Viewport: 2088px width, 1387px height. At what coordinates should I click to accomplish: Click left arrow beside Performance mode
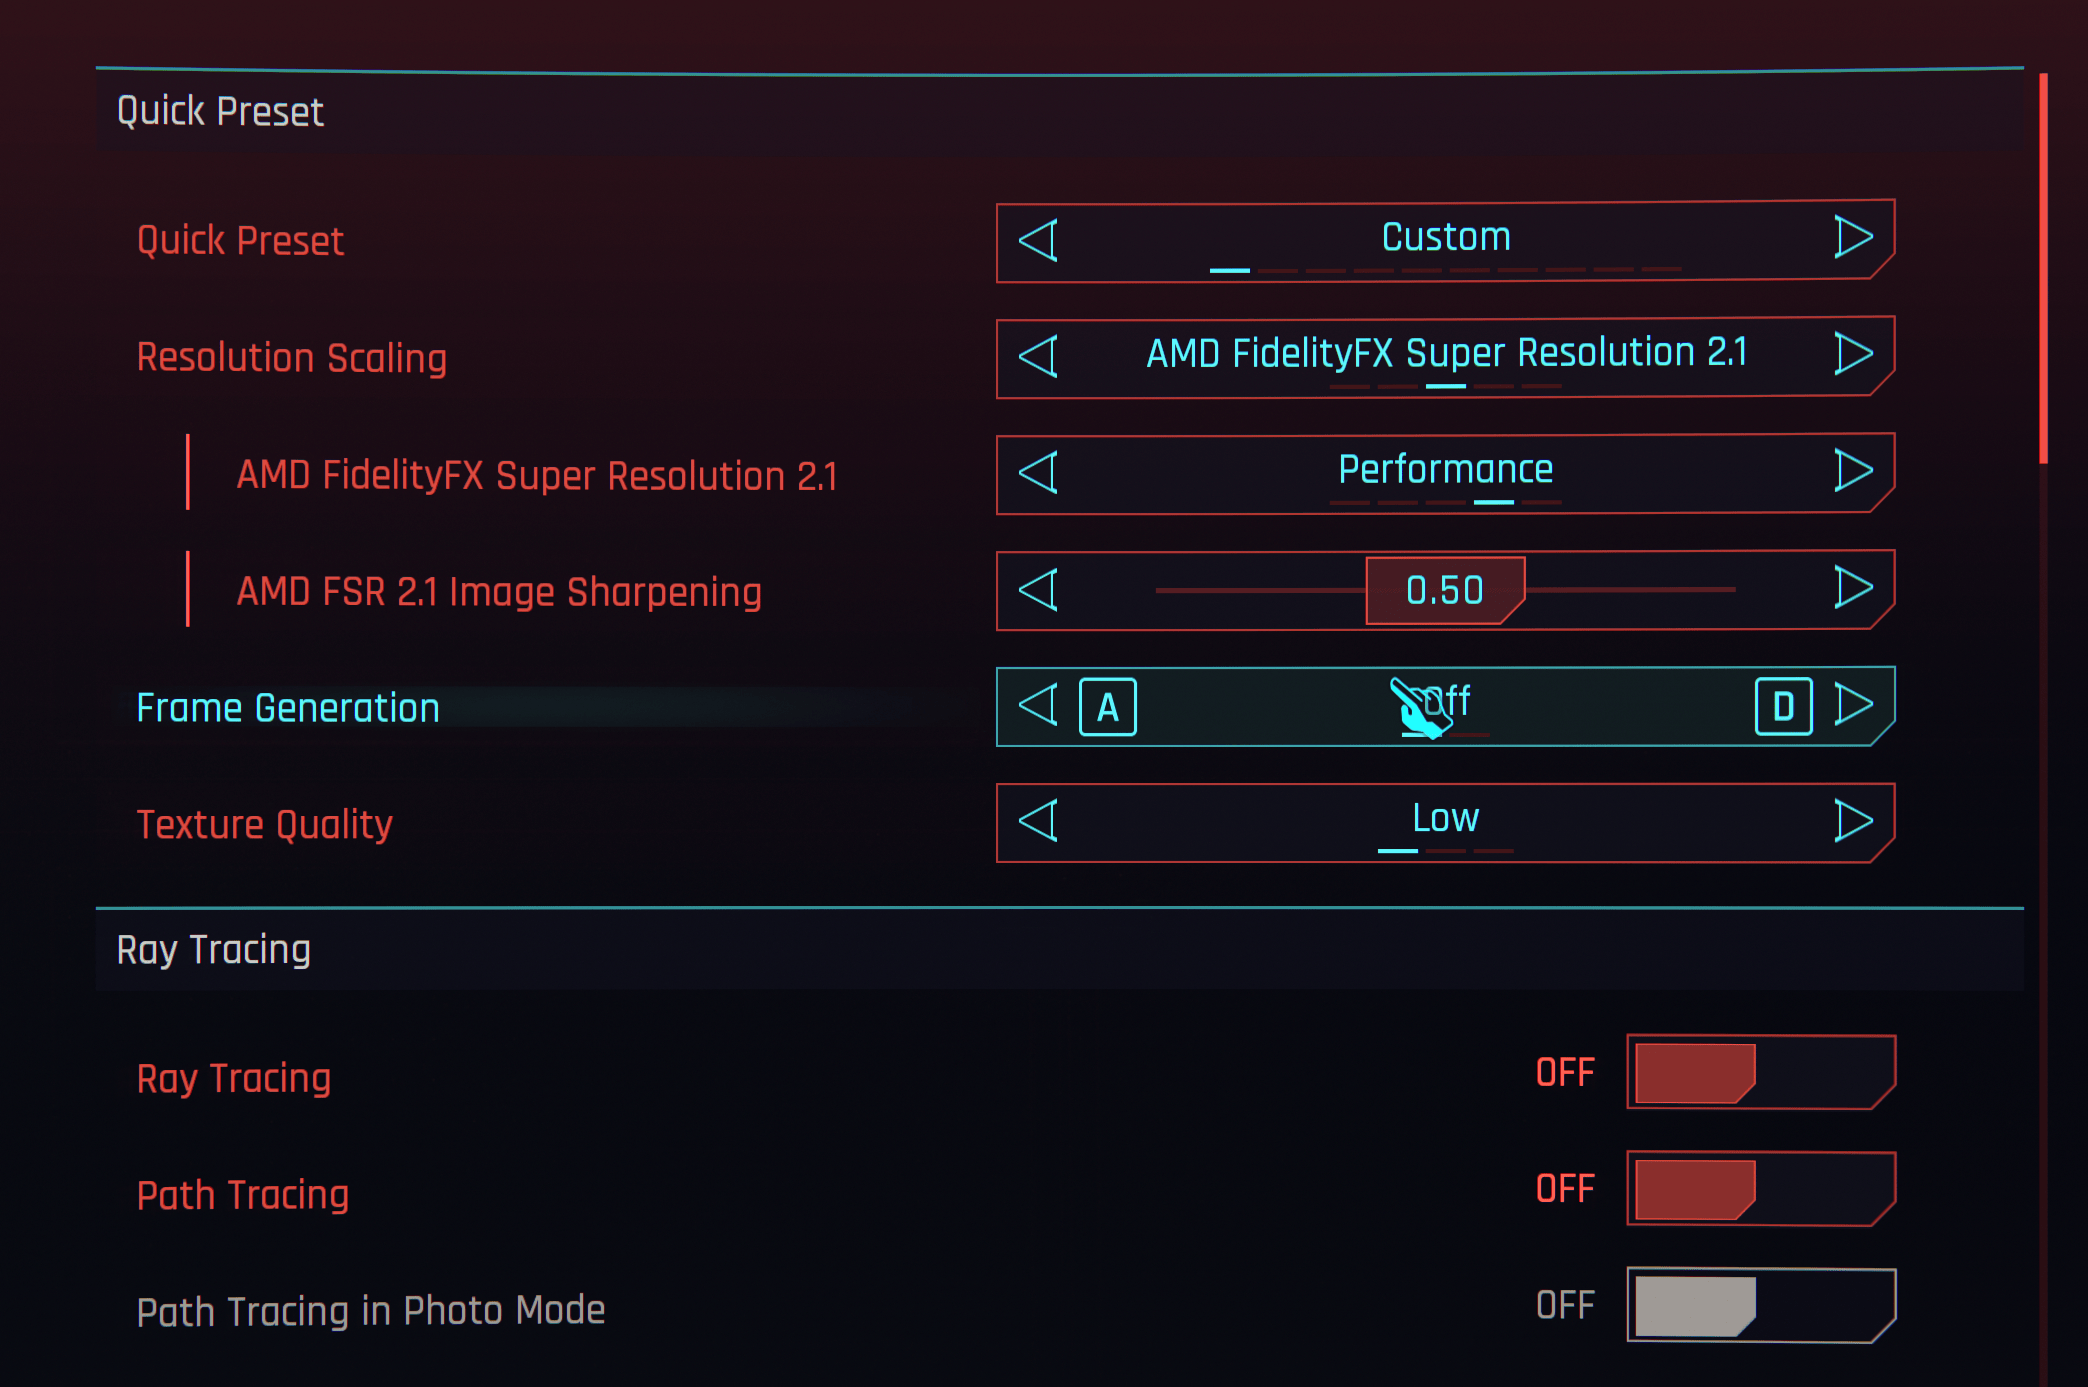1038,472
